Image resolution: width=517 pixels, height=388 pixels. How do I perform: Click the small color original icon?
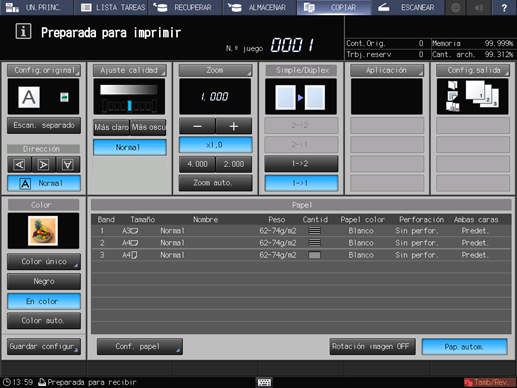point(64,97)
